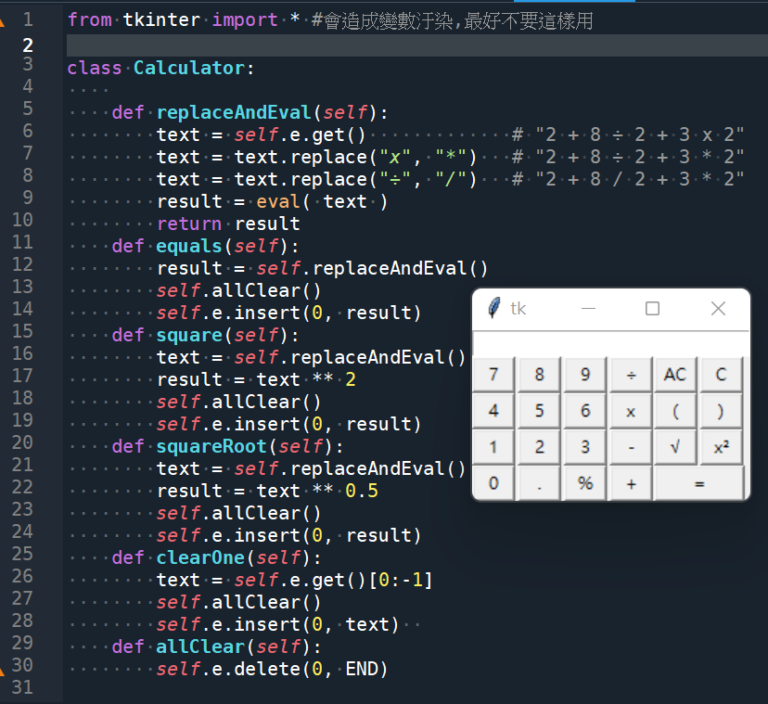Click 'eval' call on line 9
The height and width of the screenshot is (704, 768).
pos(278,201)
